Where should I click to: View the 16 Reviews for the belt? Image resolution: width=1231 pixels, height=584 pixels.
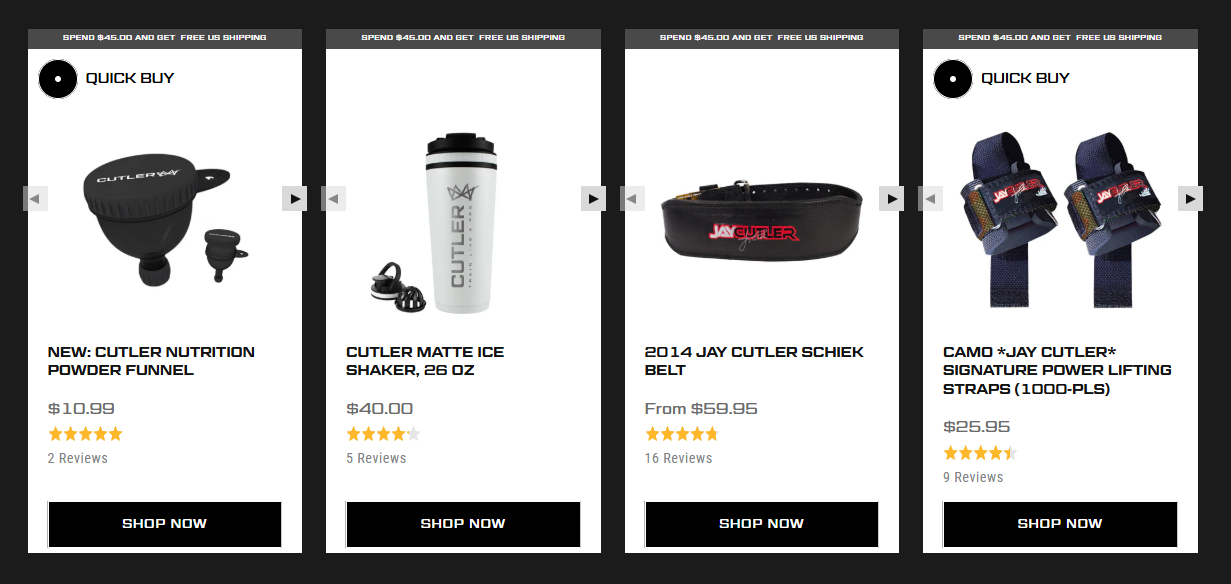click(x=679, y=458)
